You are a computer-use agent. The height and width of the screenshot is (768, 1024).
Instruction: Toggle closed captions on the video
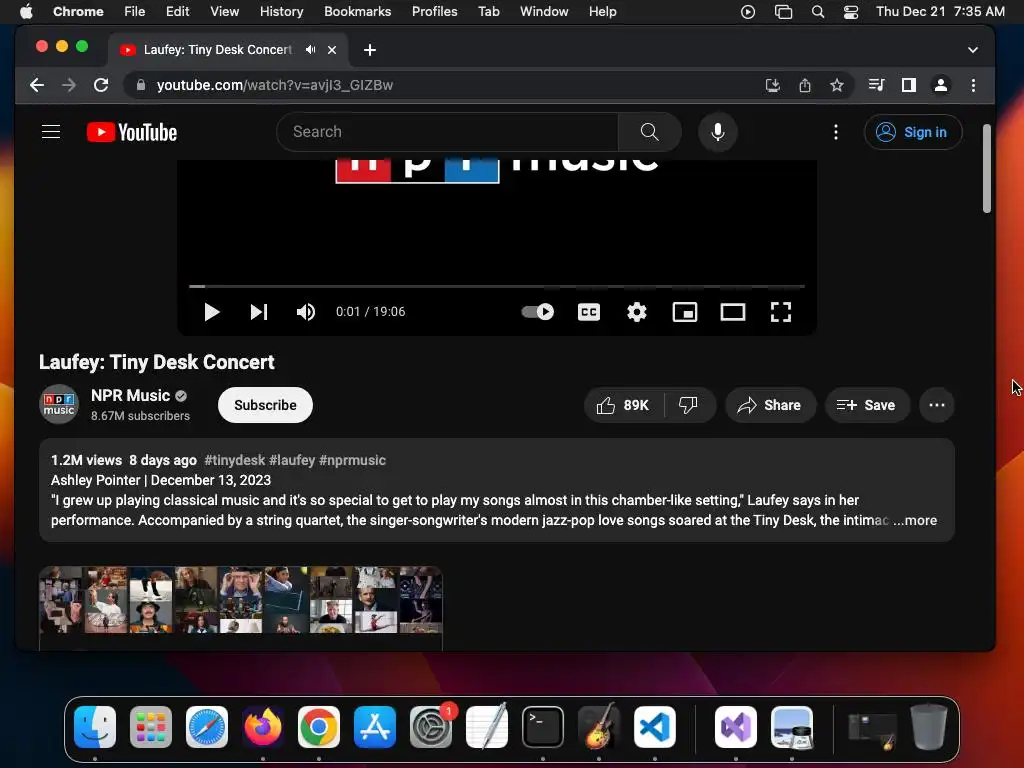pyautogui.click(x=588, y=312)
